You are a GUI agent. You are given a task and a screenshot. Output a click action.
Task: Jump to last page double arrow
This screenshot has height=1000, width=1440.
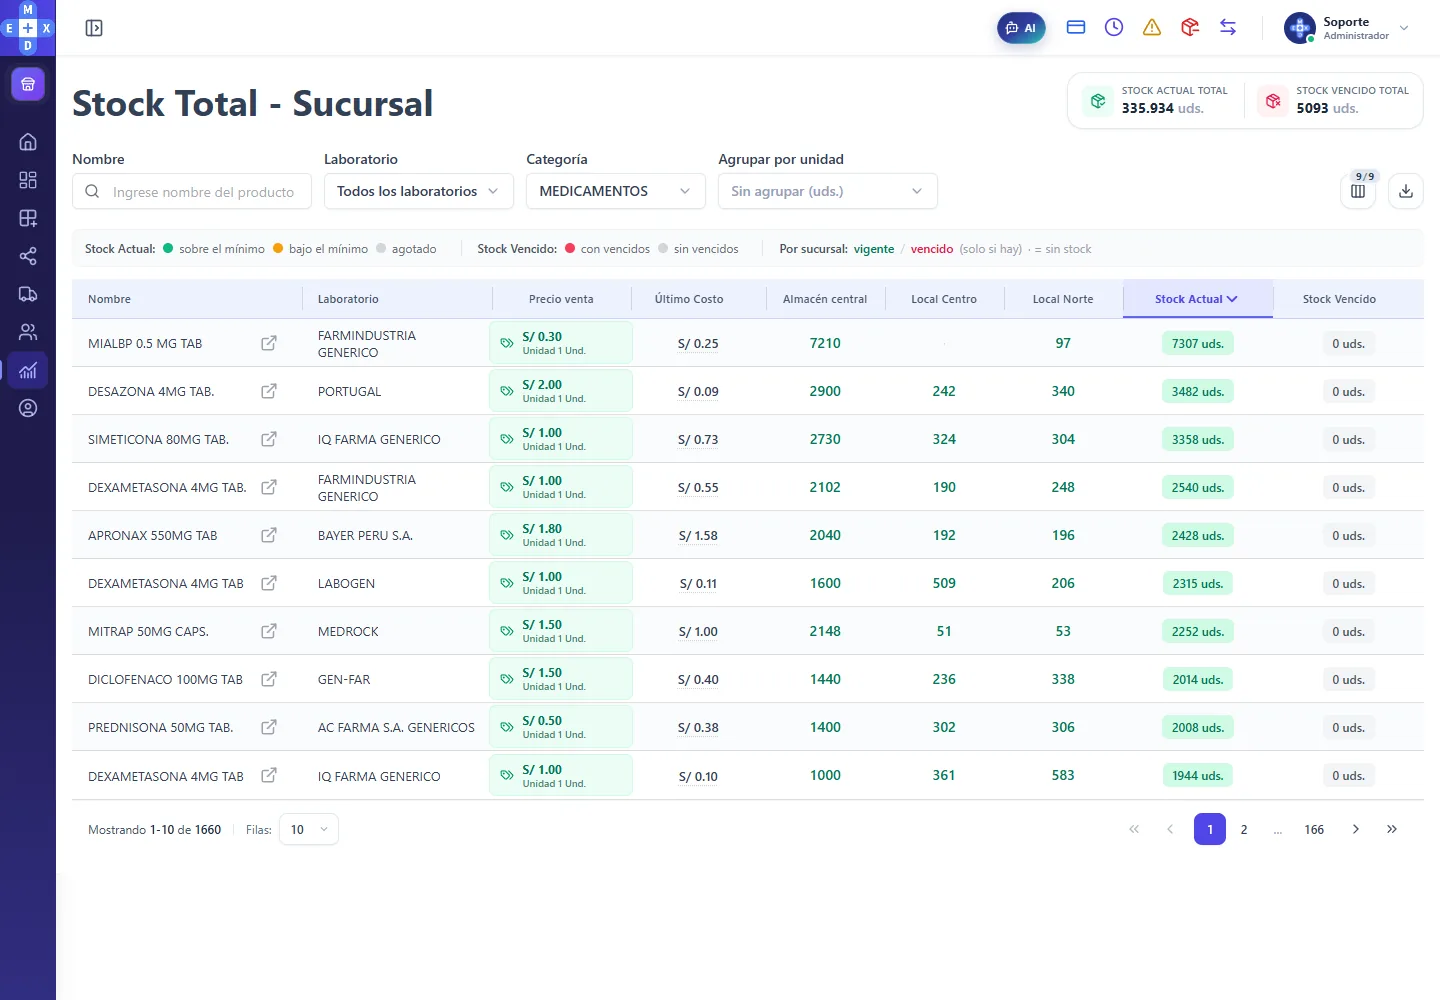(x=1392, y=829)
